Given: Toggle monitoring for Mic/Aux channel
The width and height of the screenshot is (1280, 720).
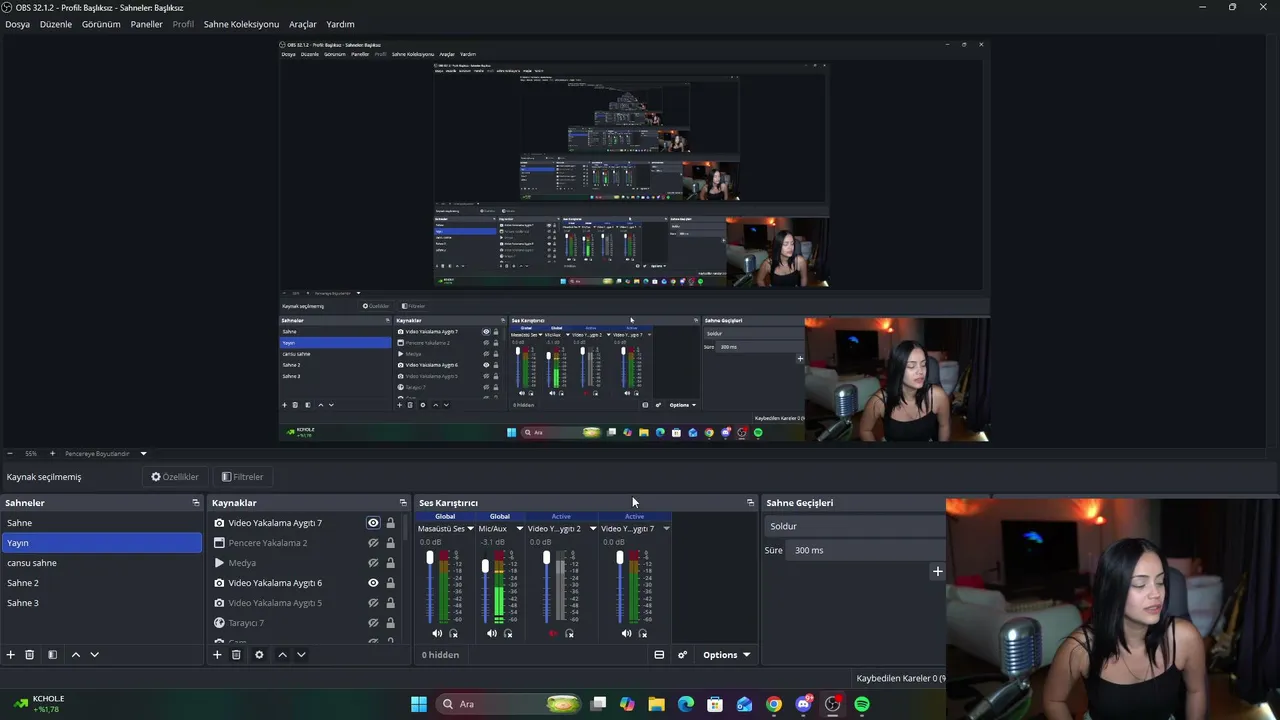Looking at the screenshot, I should (509, 634).
